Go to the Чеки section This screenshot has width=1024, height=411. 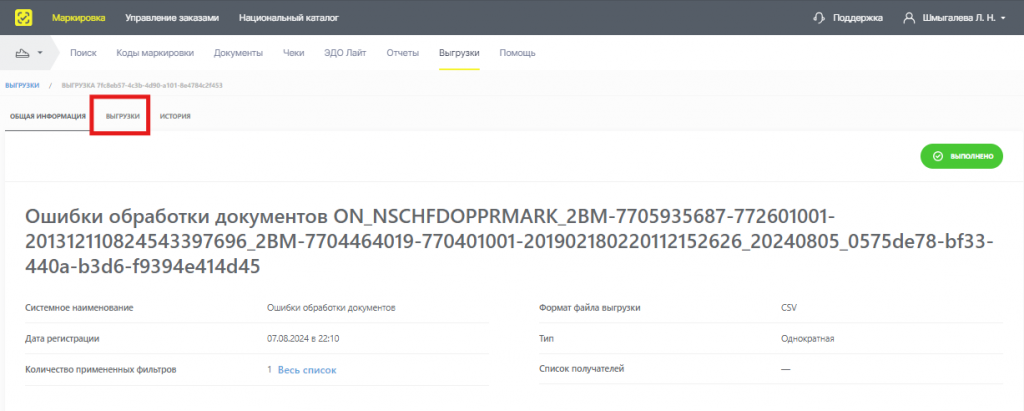[x=293, y=53]
